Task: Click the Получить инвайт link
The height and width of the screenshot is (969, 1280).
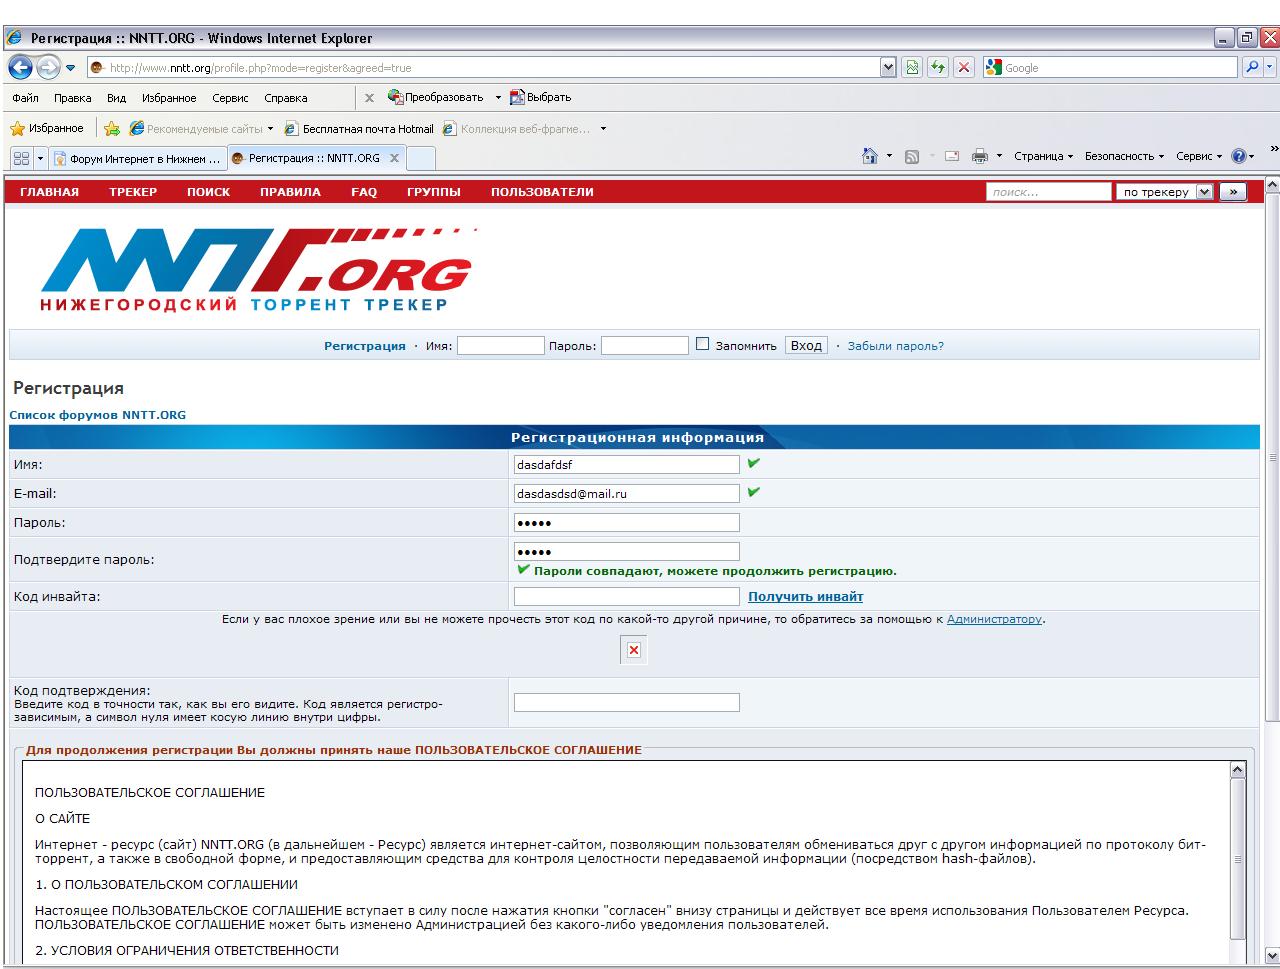Action: (806, 597)
